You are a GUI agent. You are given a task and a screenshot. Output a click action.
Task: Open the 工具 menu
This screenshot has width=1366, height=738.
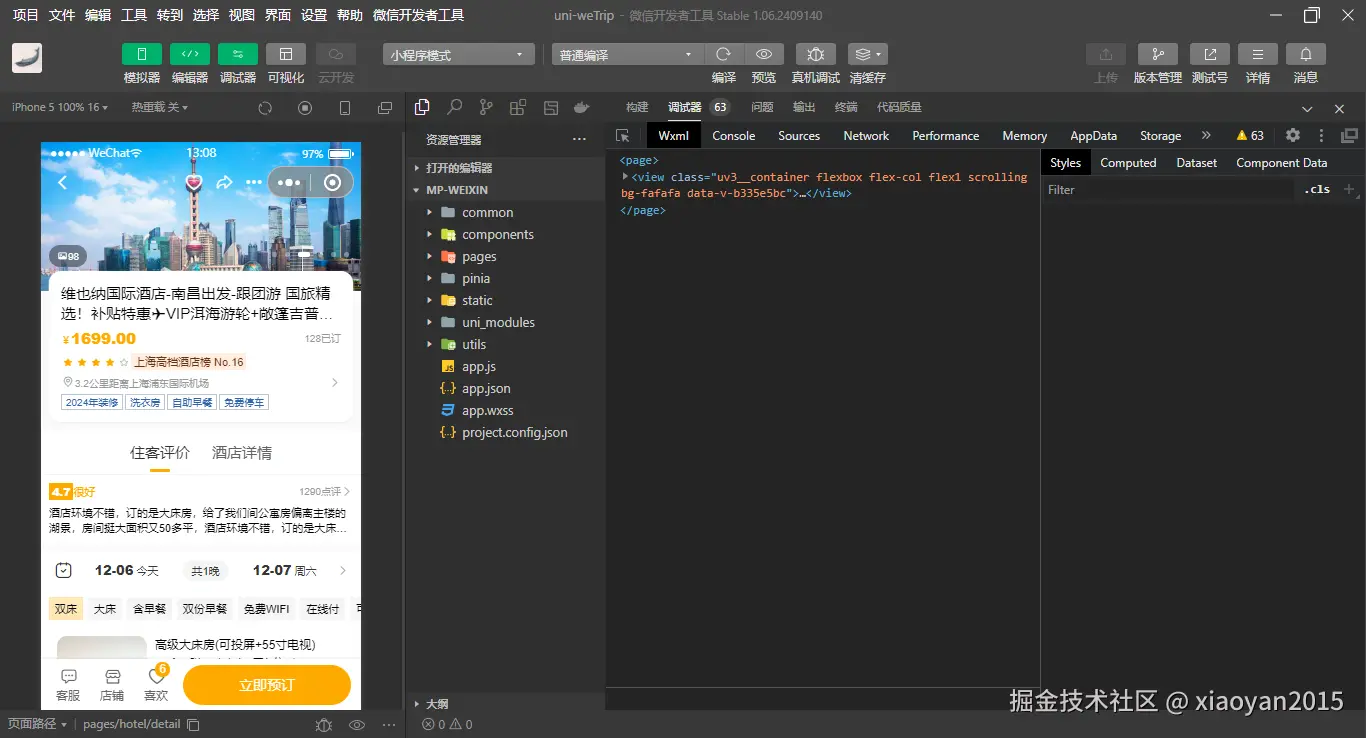tap(134, 15)
